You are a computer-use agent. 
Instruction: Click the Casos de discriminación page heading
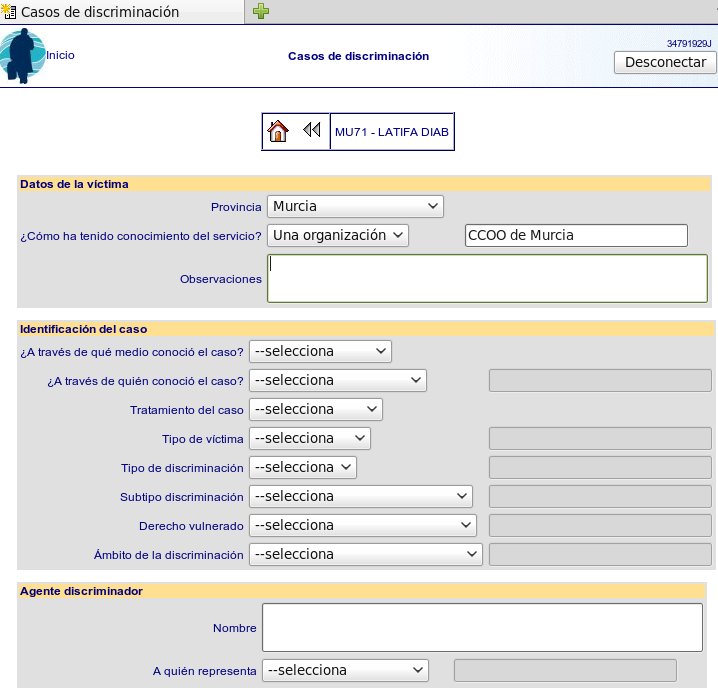[x=359, y=56]
